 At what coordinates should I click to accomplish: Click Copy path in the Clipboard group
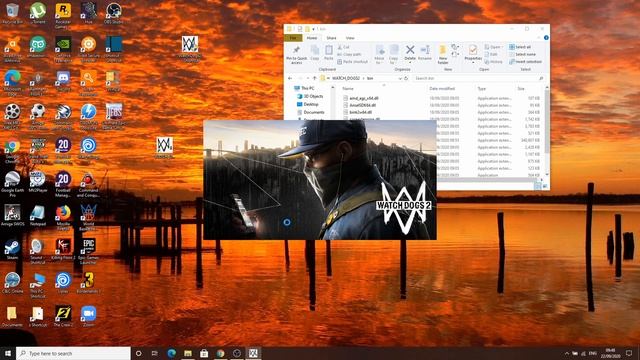(349, 54)
